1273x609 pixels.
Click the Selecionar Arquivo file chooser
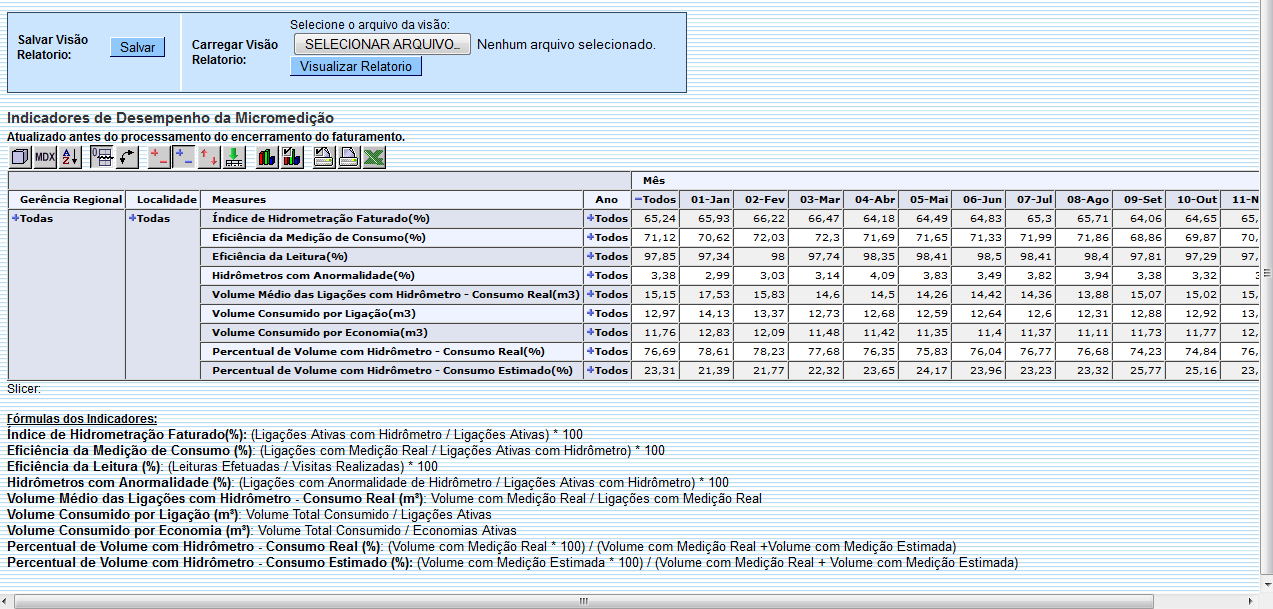(381, 44)
